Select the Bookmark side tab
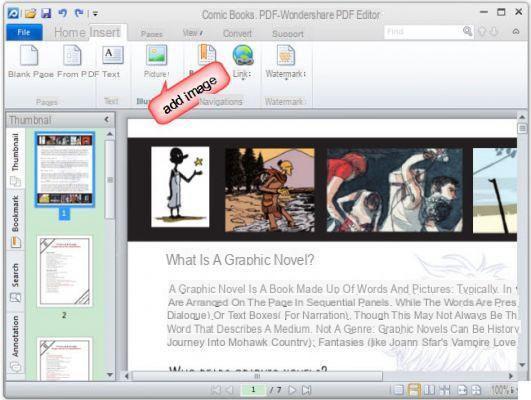531x400 pixels. click(x=15, y=221)
